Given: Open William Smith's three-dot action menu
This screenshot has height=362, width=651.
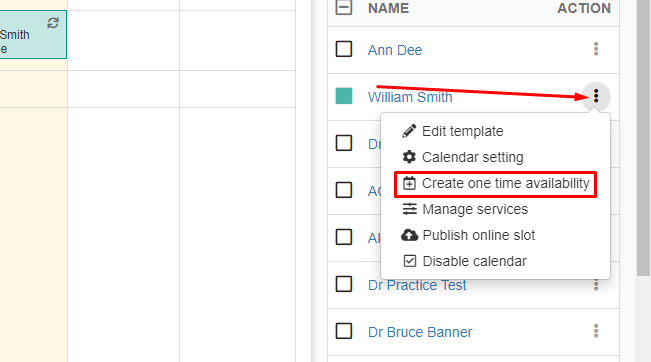Looking at the screenshot, I should pyautogui.click(x=596, y=96).
